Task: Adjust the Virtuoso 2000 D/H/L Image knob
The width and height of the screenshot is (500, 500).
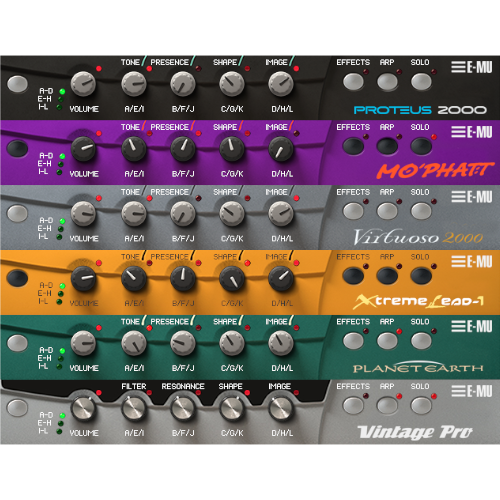Action: pyautogui.click(x=281, y=213)
